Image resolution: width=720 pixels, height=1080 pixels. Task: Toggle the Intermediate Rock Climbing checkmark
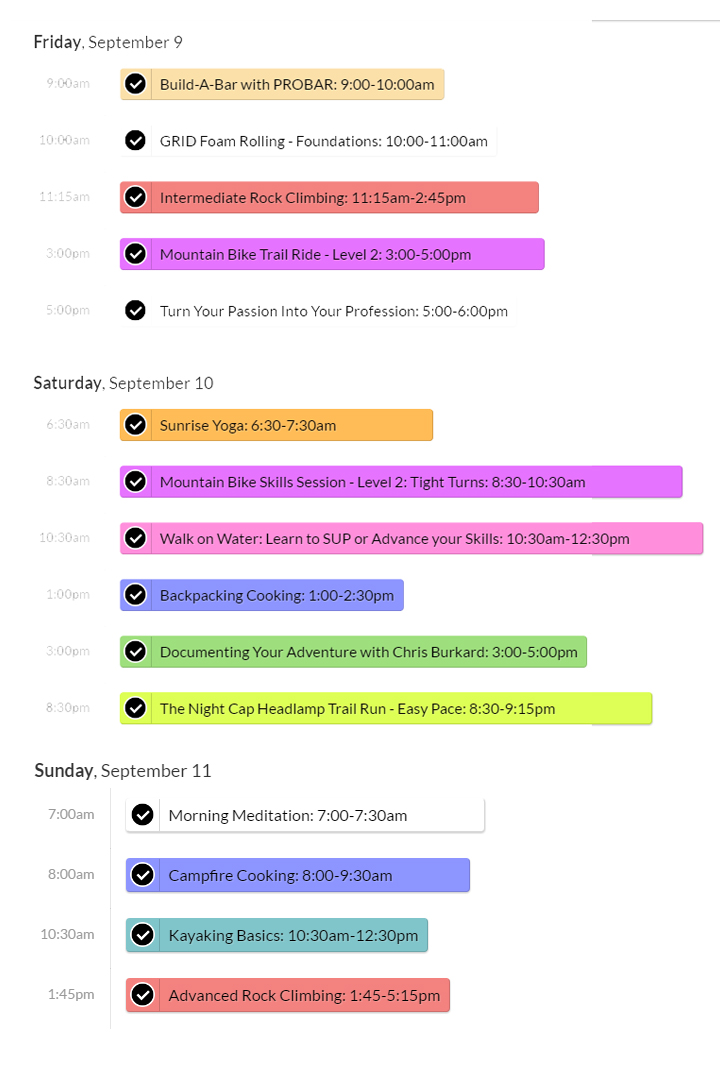coord(136,198)
